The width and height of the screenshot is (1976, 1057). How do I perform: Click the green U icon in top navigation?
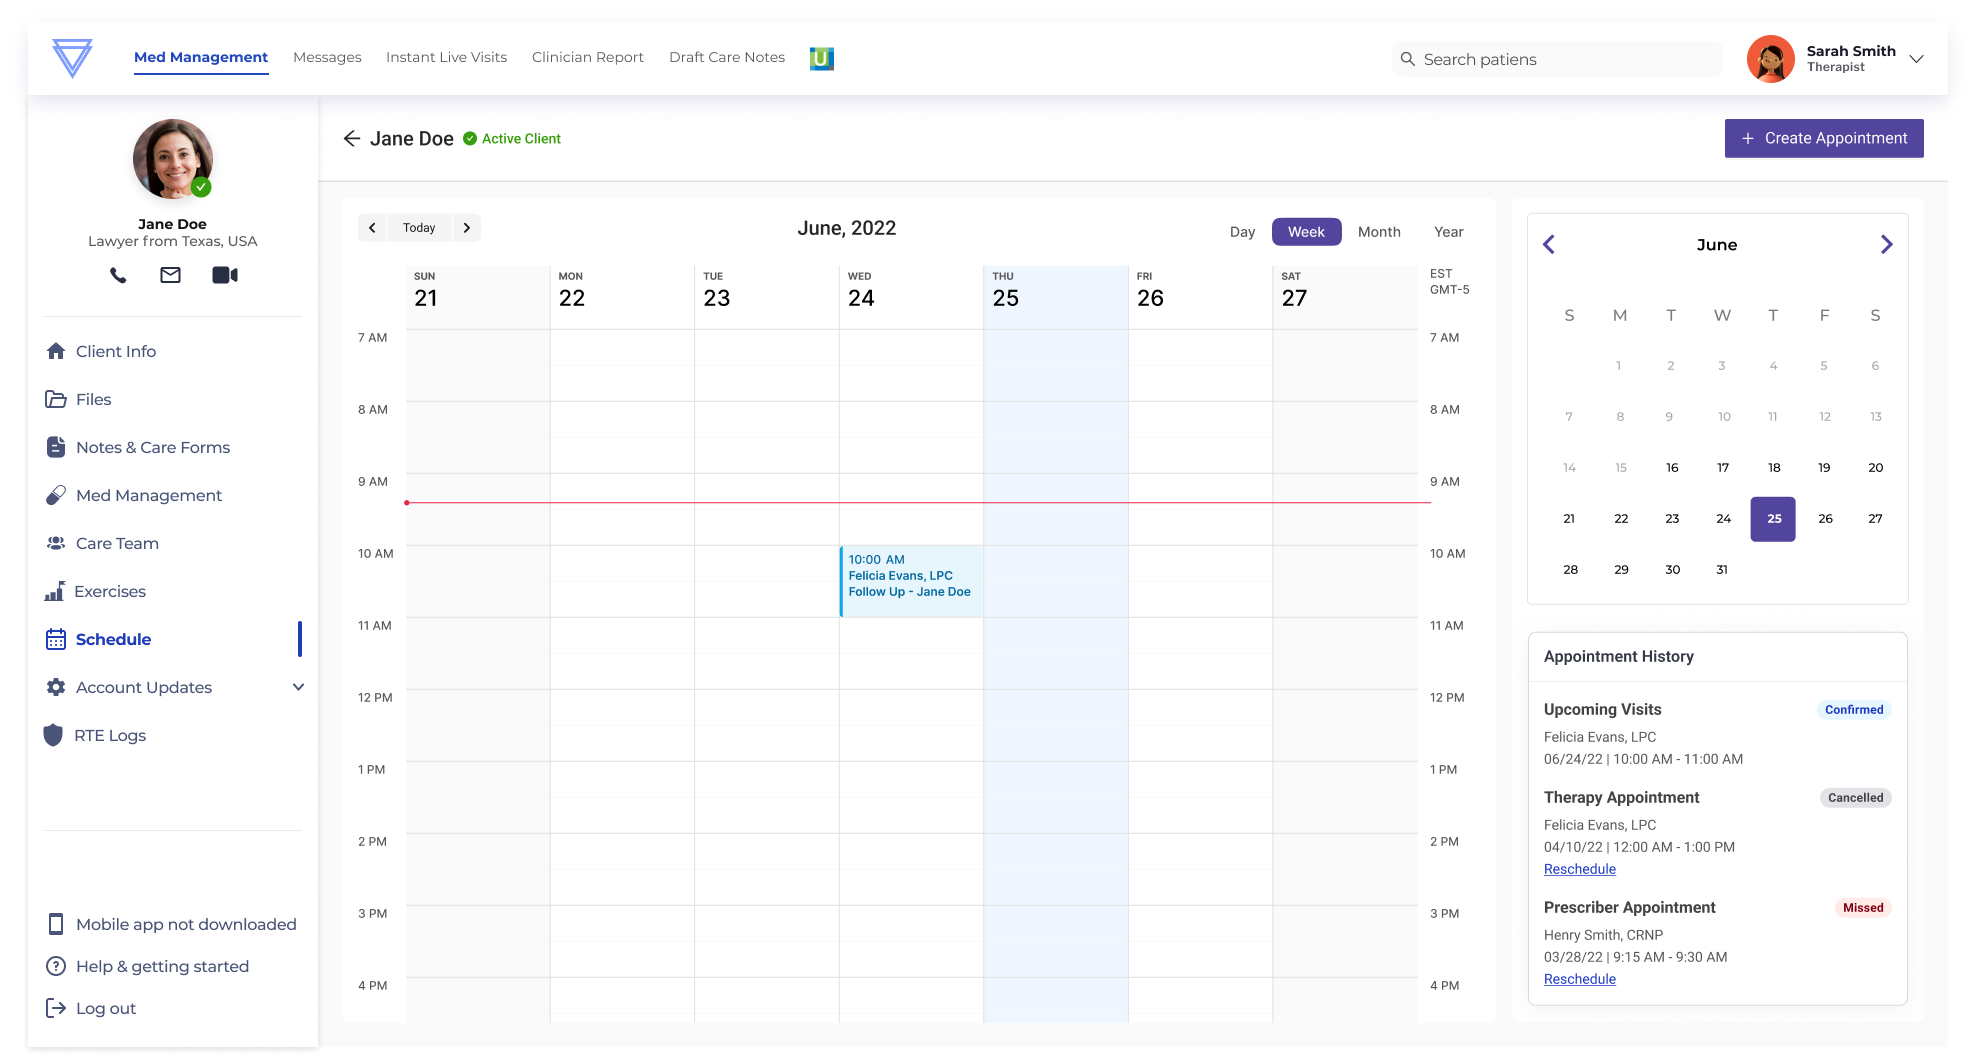click(x=821, y=58)
